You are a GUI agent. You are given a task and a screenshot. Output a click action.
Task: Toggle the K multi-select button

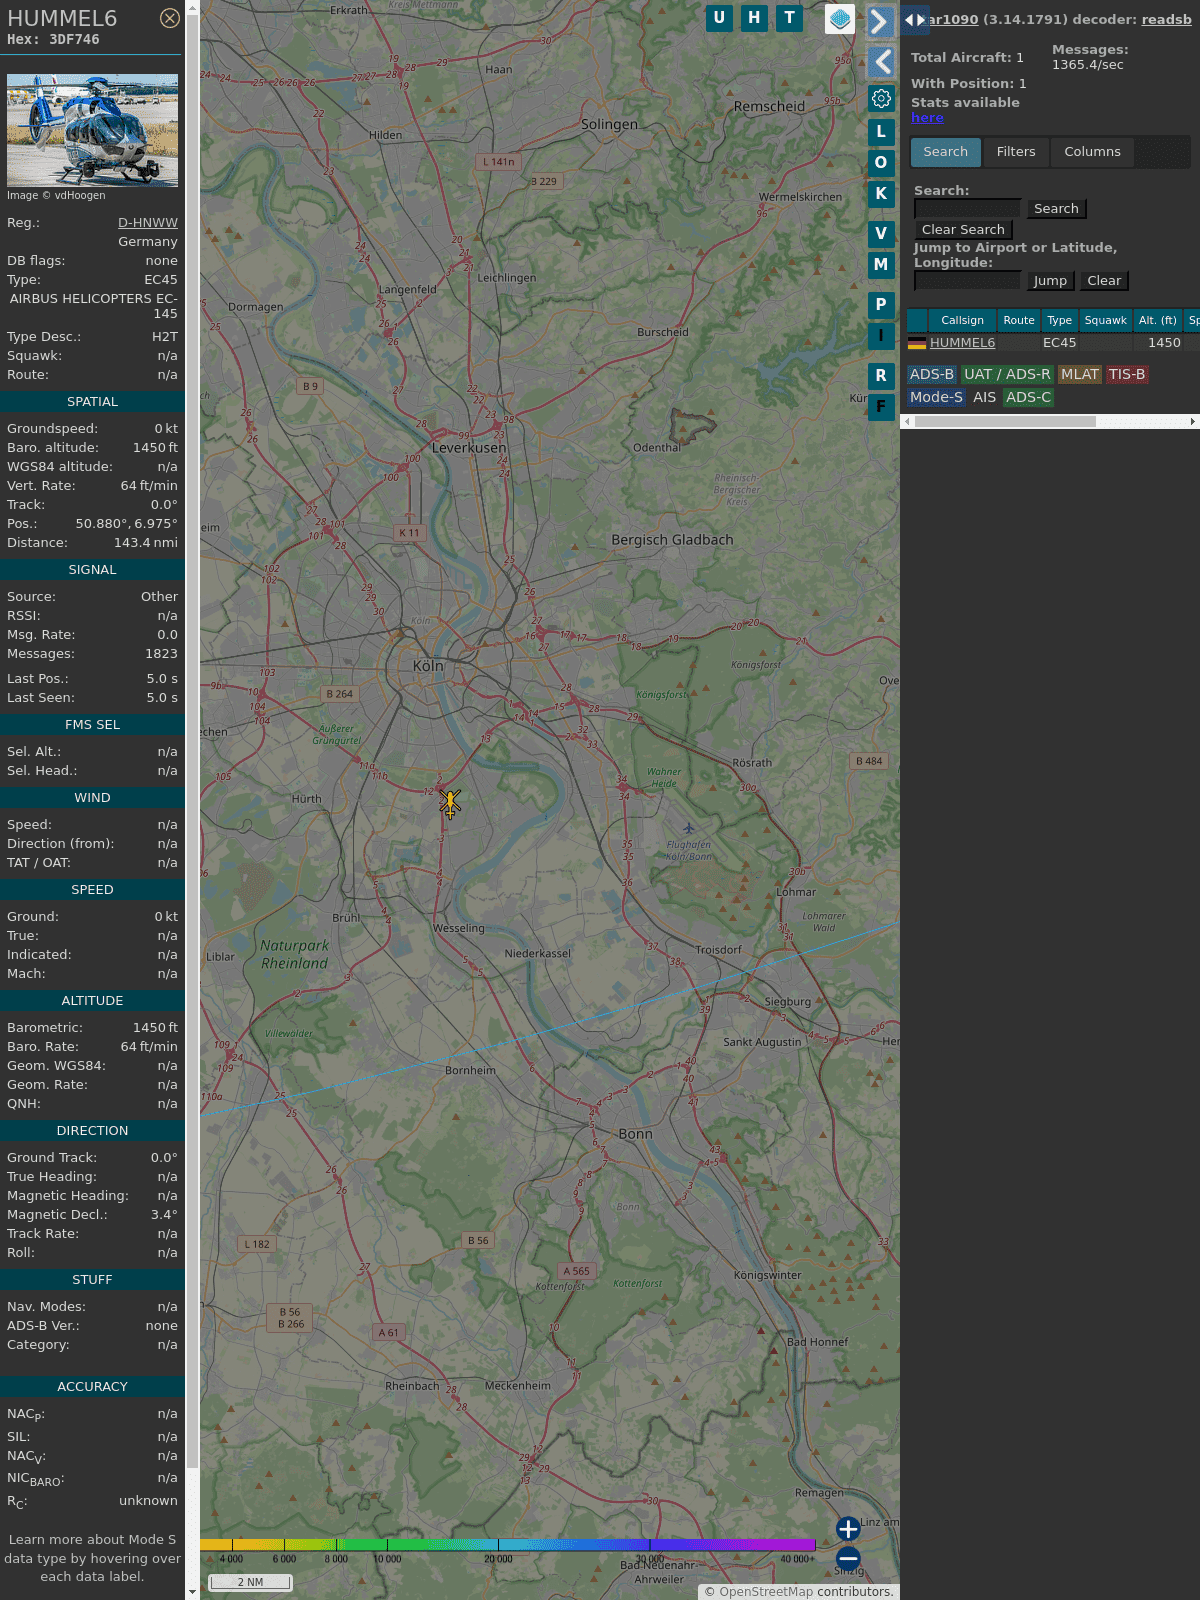[881, 194]
